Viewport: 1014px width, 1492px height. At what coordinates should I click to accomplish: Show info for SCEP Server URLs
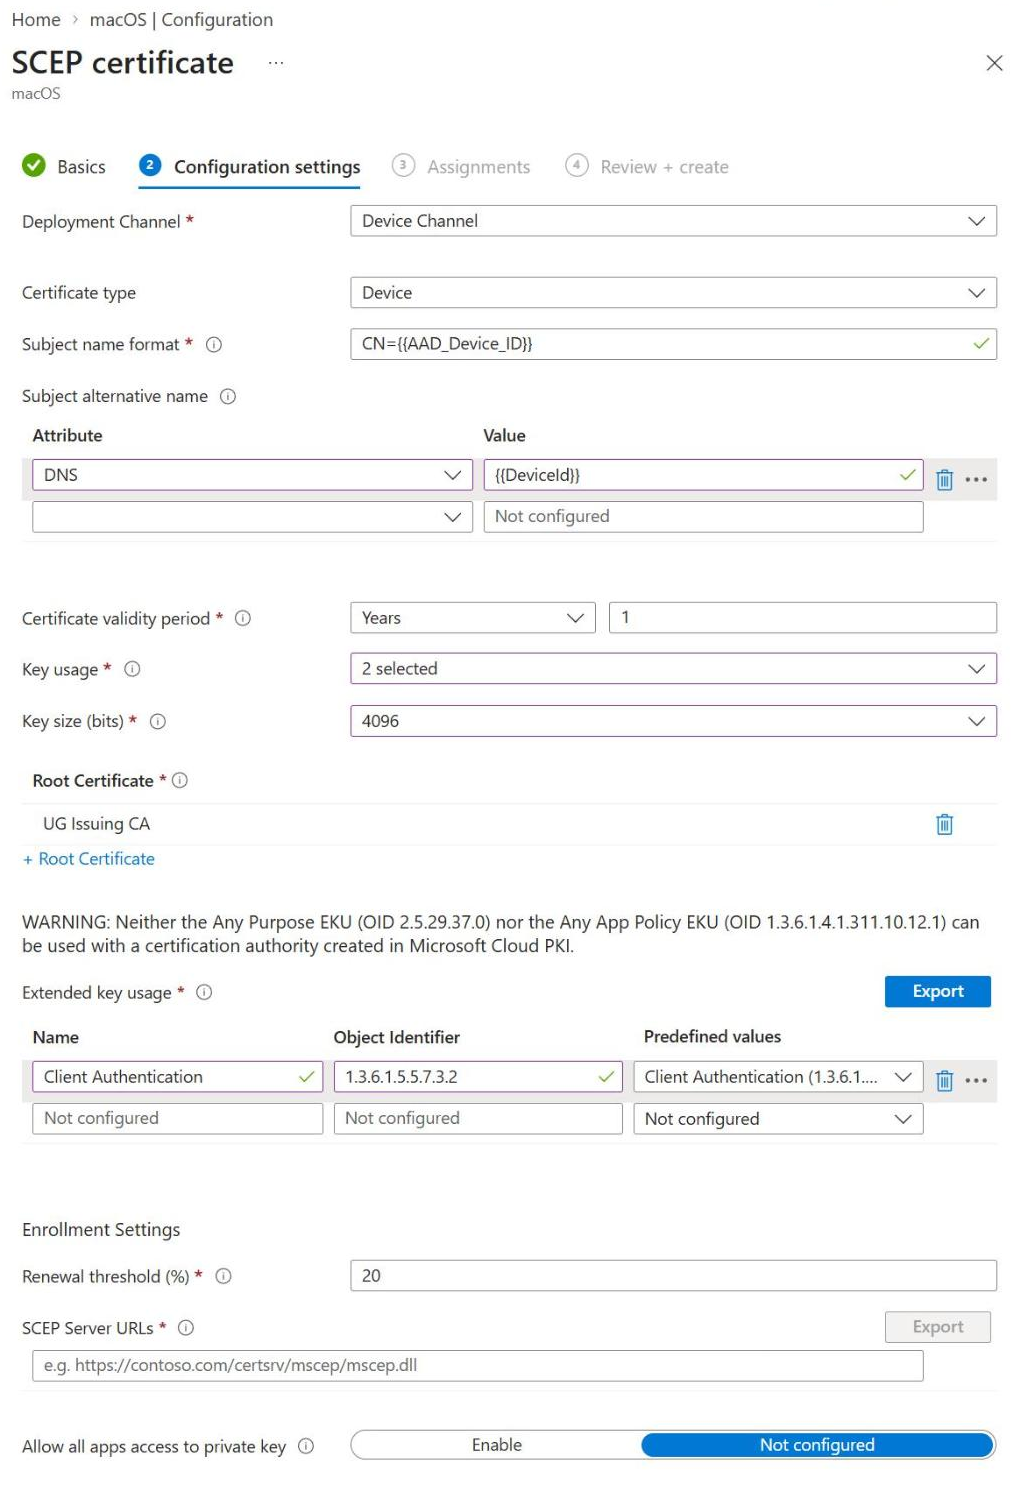pos(186,1329)
